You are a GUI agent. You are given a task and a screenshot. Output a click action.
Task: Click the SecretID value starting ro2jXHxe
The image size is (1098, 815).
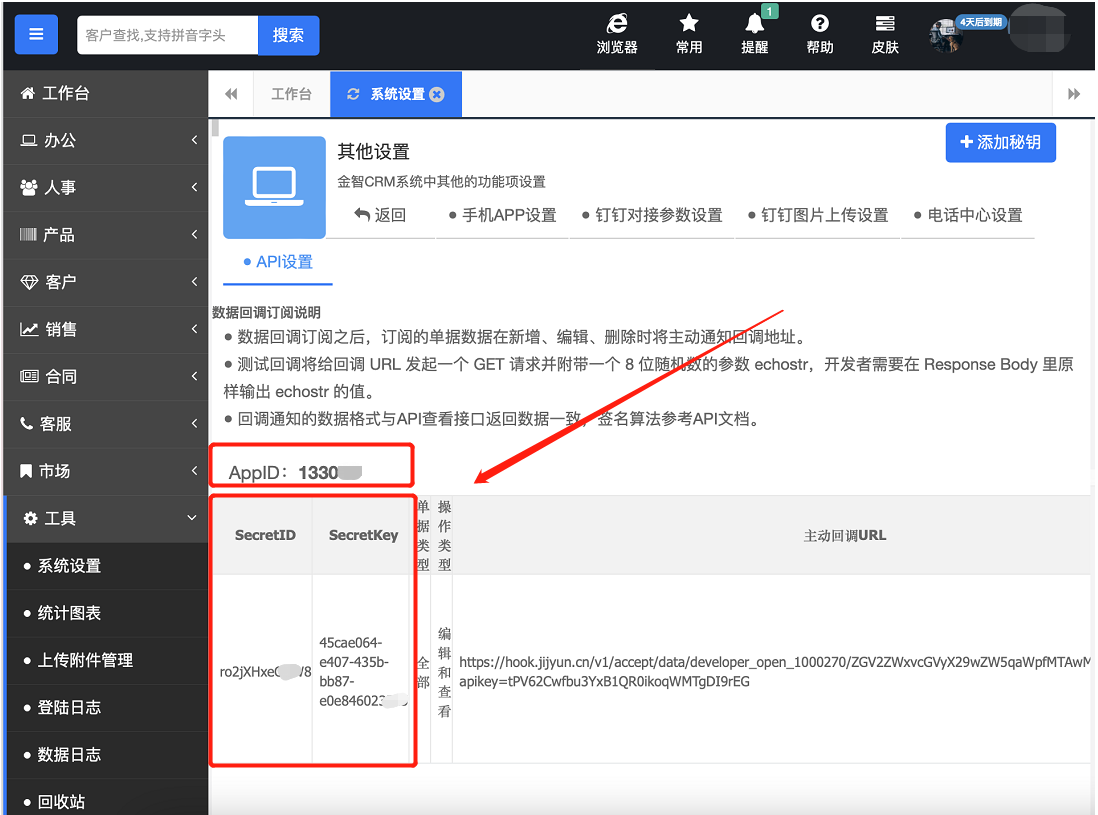point(265,671)
